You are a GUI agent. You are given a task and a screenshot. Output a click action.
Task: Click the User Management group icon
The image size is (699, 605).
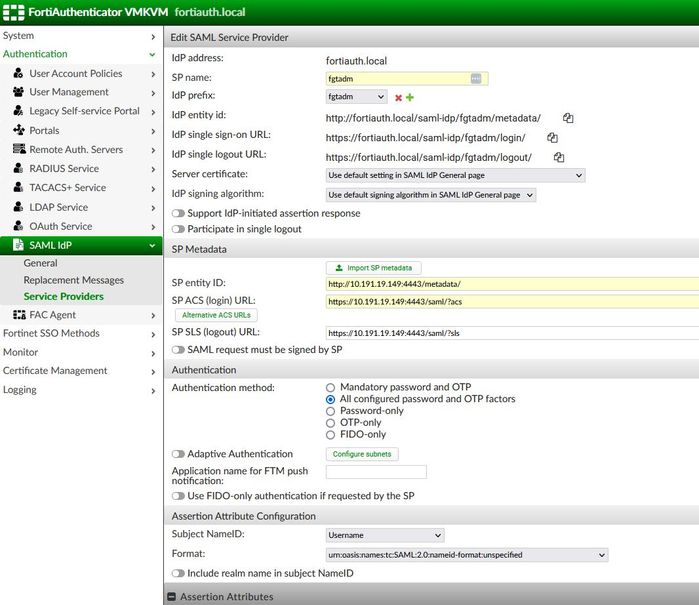point(18,92)
